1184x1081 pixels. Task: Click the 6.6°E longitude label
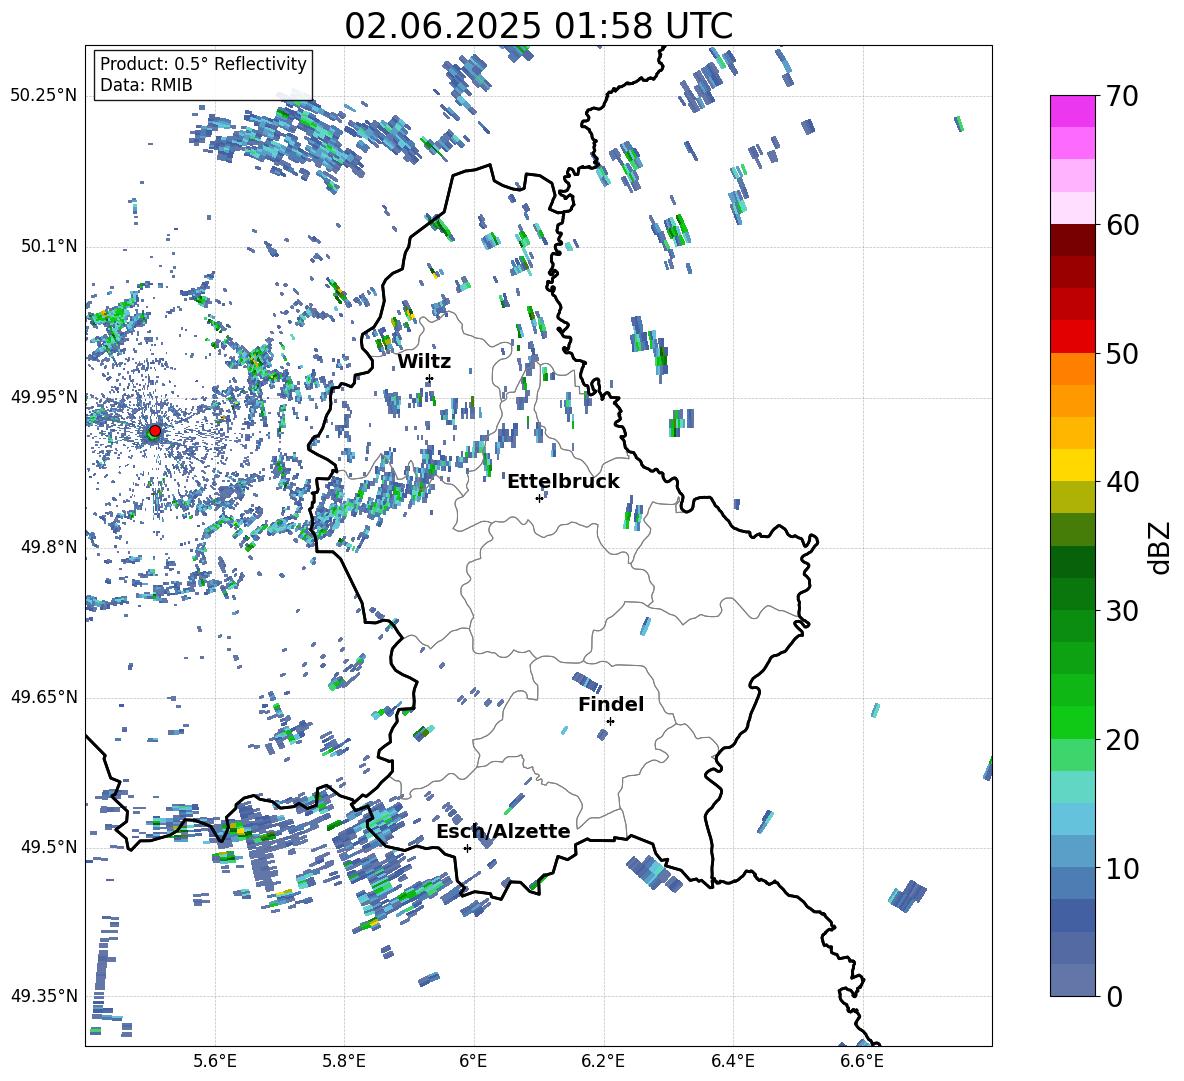click(862, 1061)
